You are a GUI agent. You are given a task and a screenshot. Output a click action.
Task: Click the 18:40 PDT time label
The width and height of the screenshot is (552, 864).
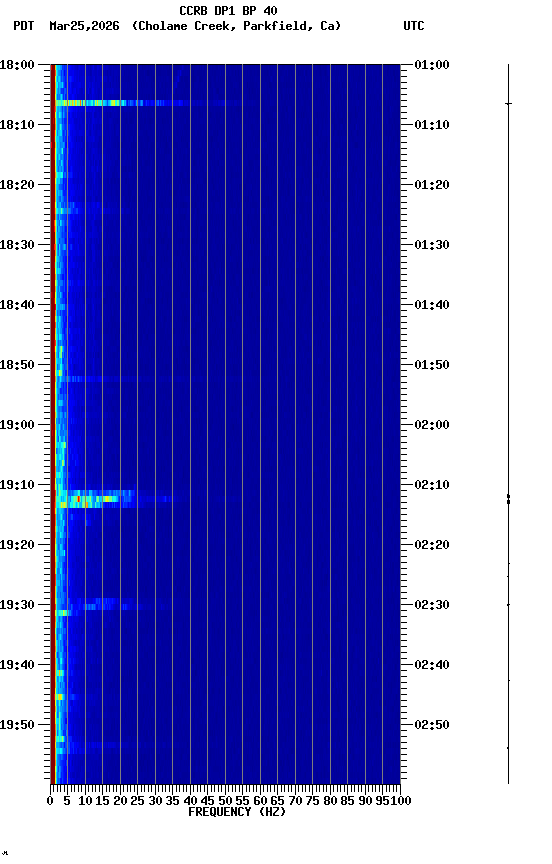(17, 305)
